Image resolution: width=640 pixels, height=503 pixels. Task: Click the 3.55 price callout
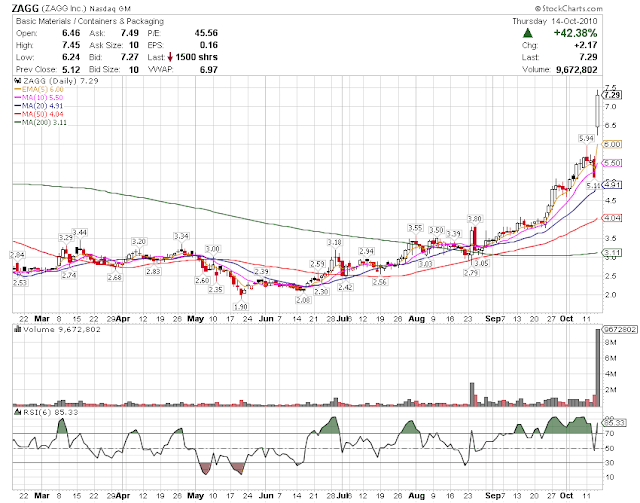click(415, 227)
